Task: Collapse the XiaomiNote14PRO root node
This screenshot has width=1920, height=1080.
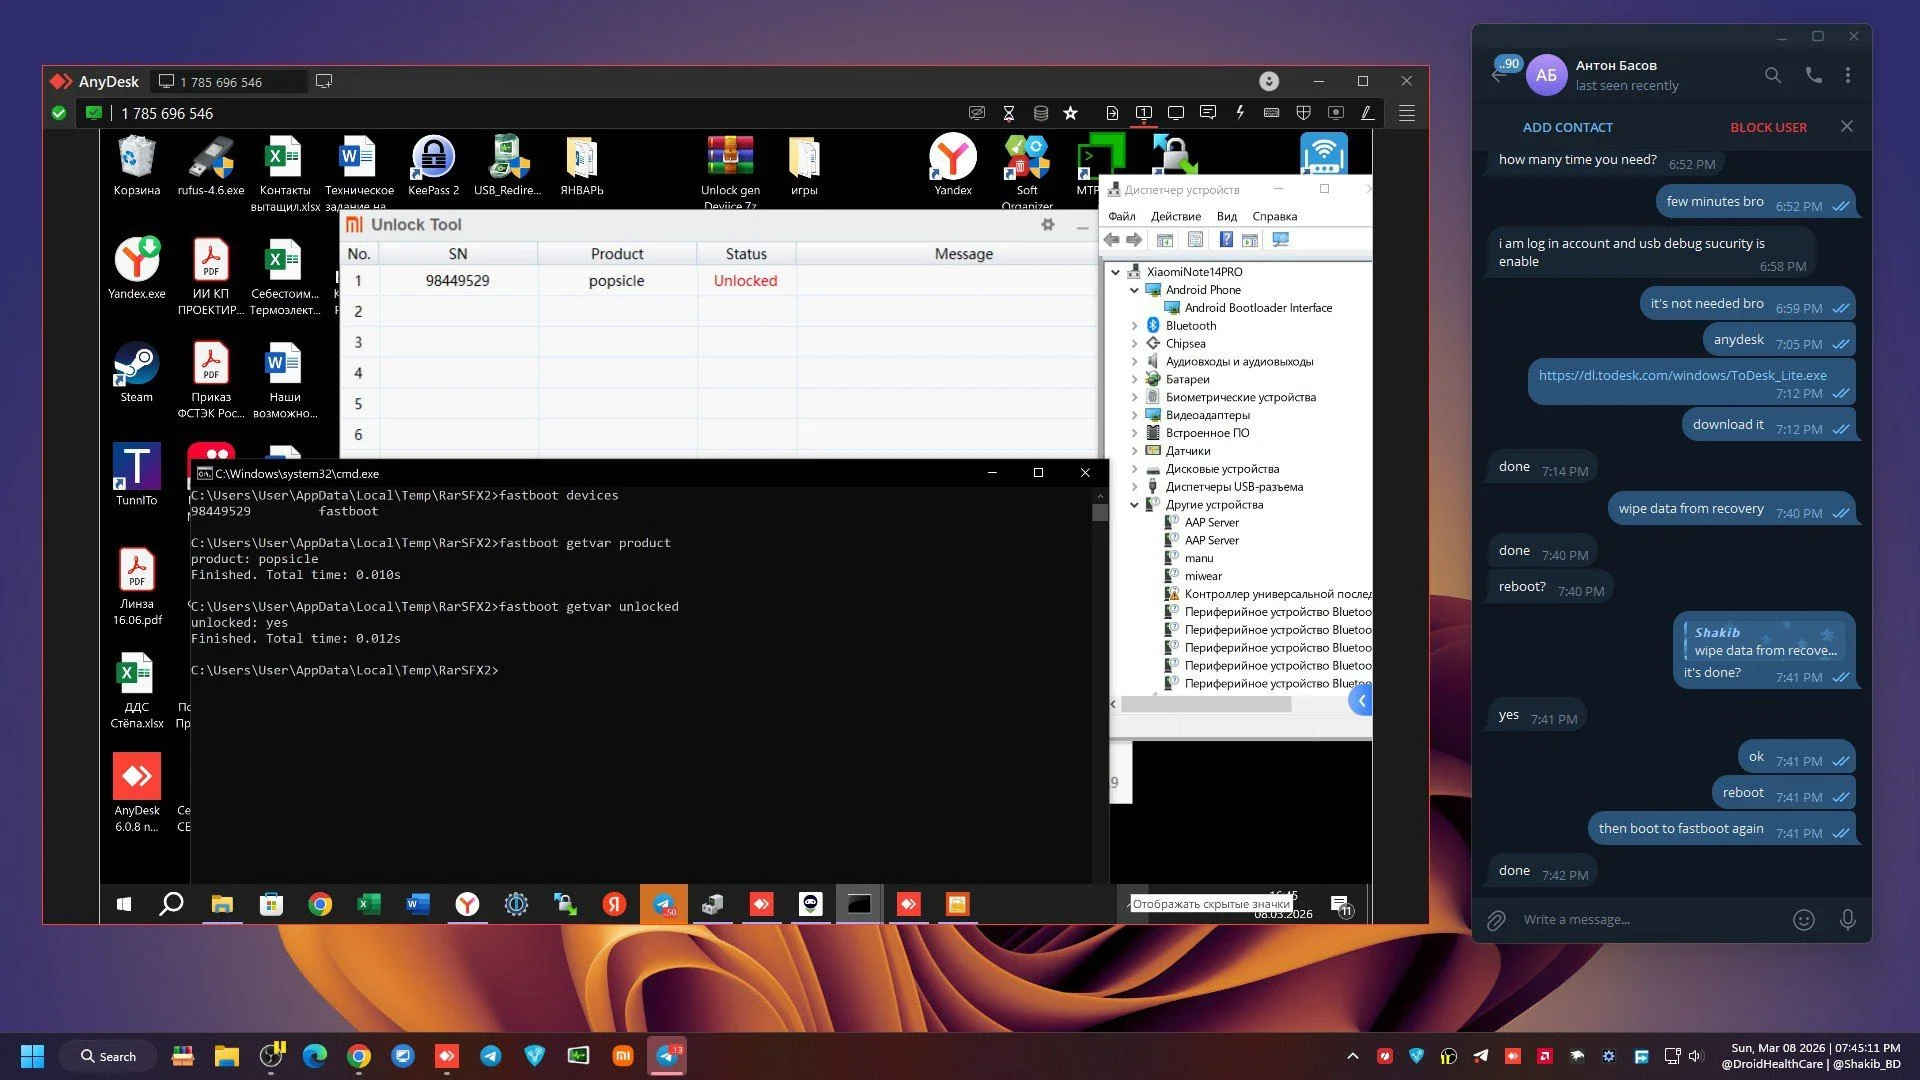Action: point(1115,272)
